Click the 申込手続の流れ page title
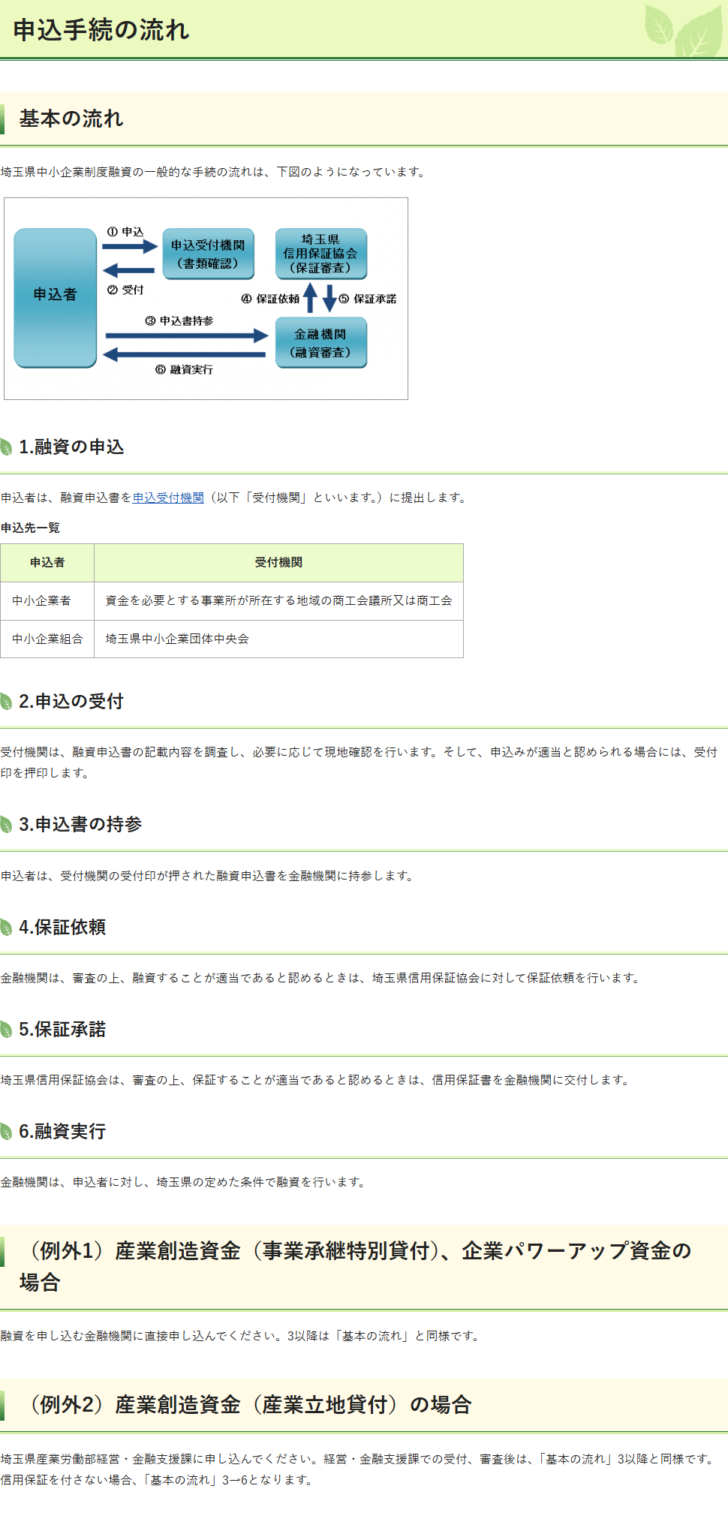 [x=101, y=29]
